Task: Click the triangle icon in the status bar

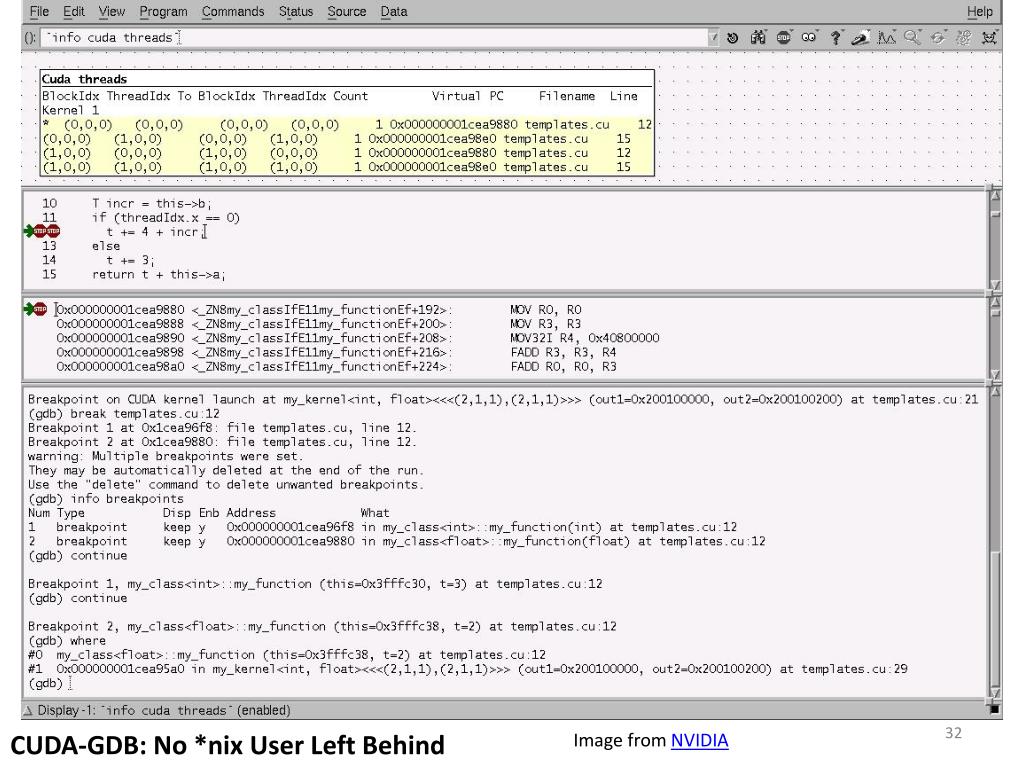Action: [28, 711]
